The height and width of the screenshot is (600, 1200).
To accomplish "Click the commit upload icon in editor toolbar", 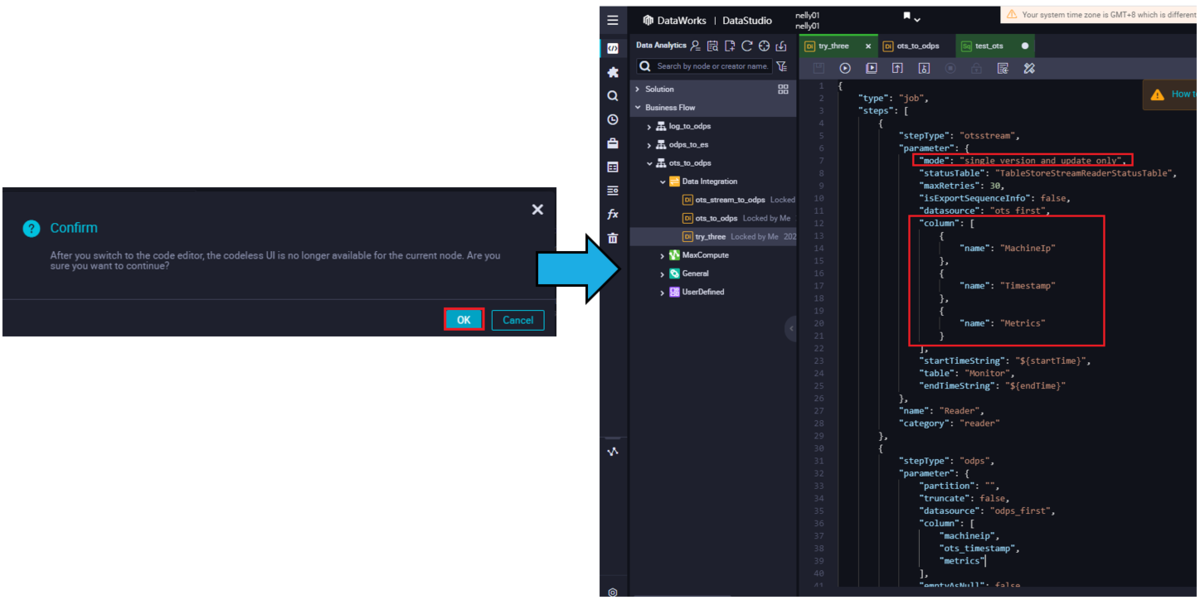I will pos(897,68).
